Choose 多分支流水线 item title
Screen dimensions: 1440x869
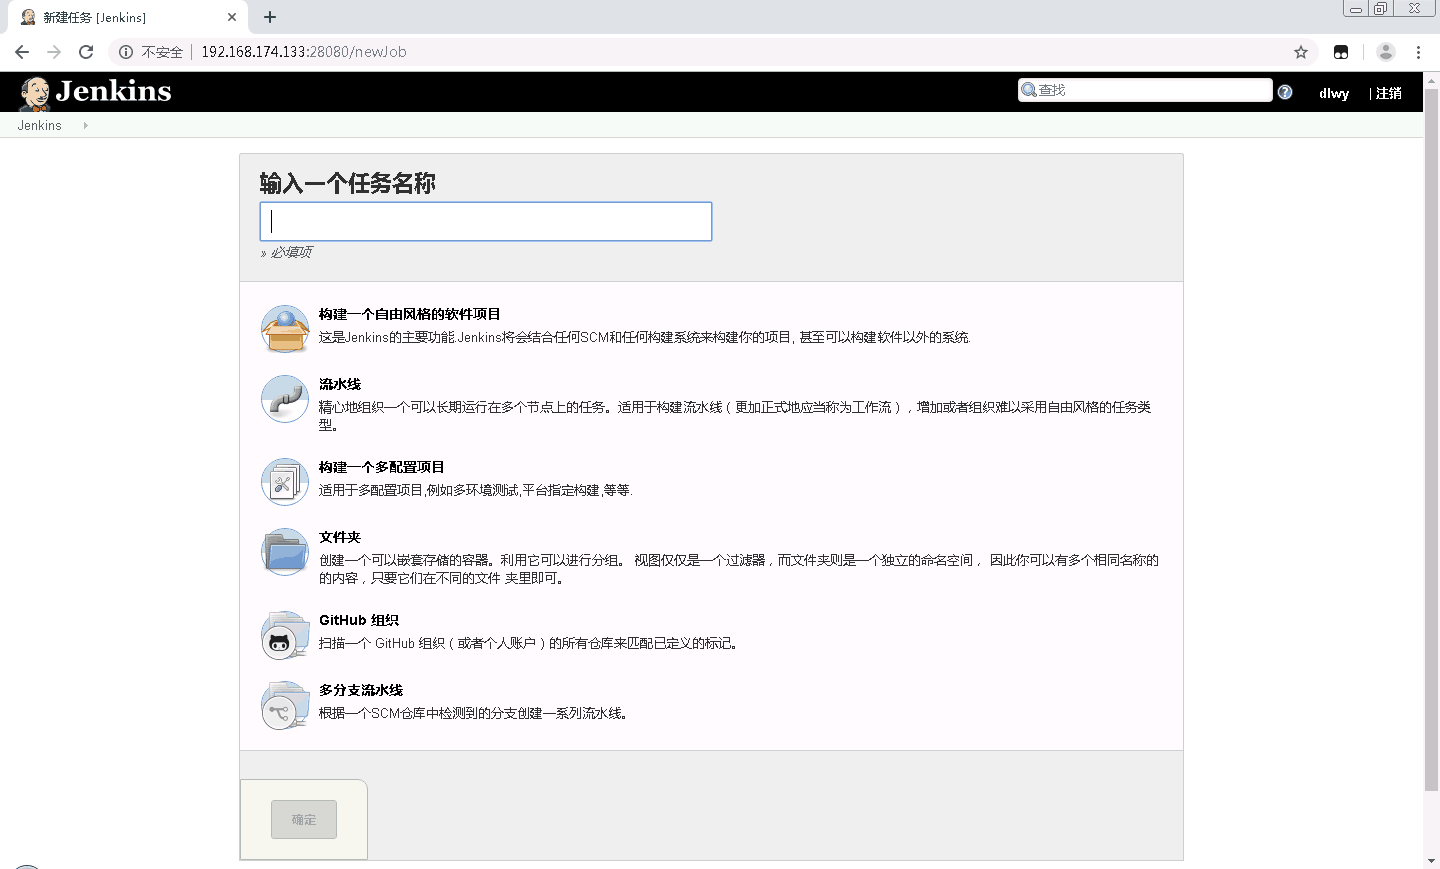click(x=361, y=690)
